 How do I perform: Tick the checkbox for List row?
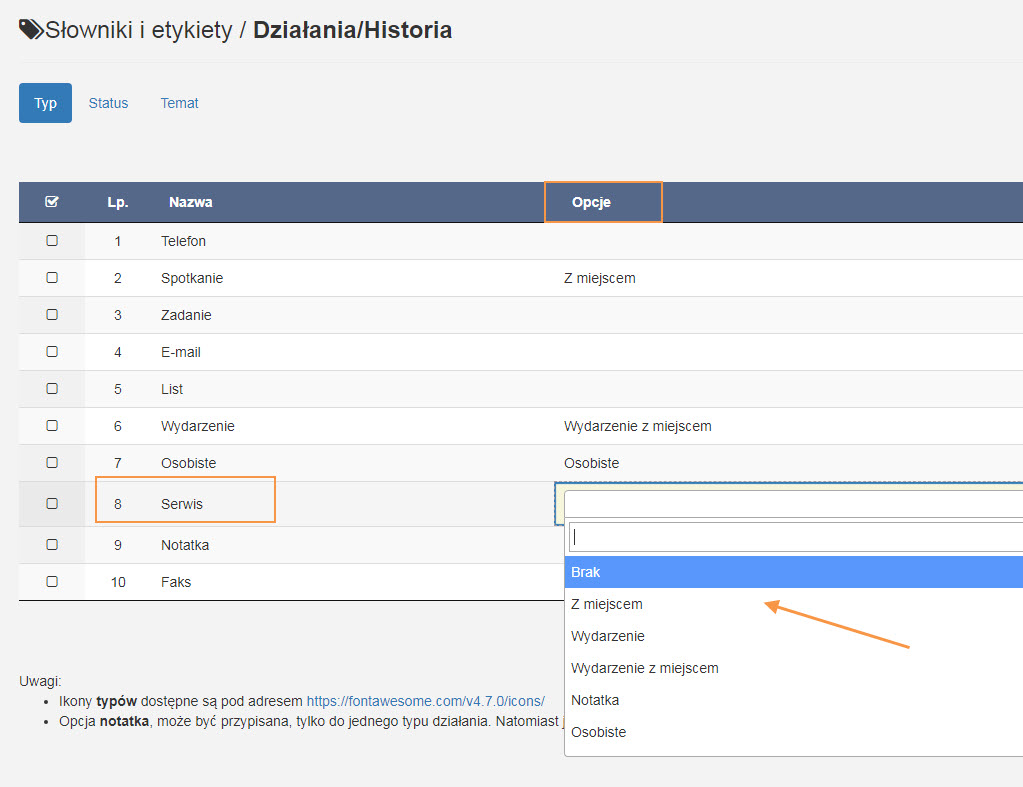[x=52, y=388]
